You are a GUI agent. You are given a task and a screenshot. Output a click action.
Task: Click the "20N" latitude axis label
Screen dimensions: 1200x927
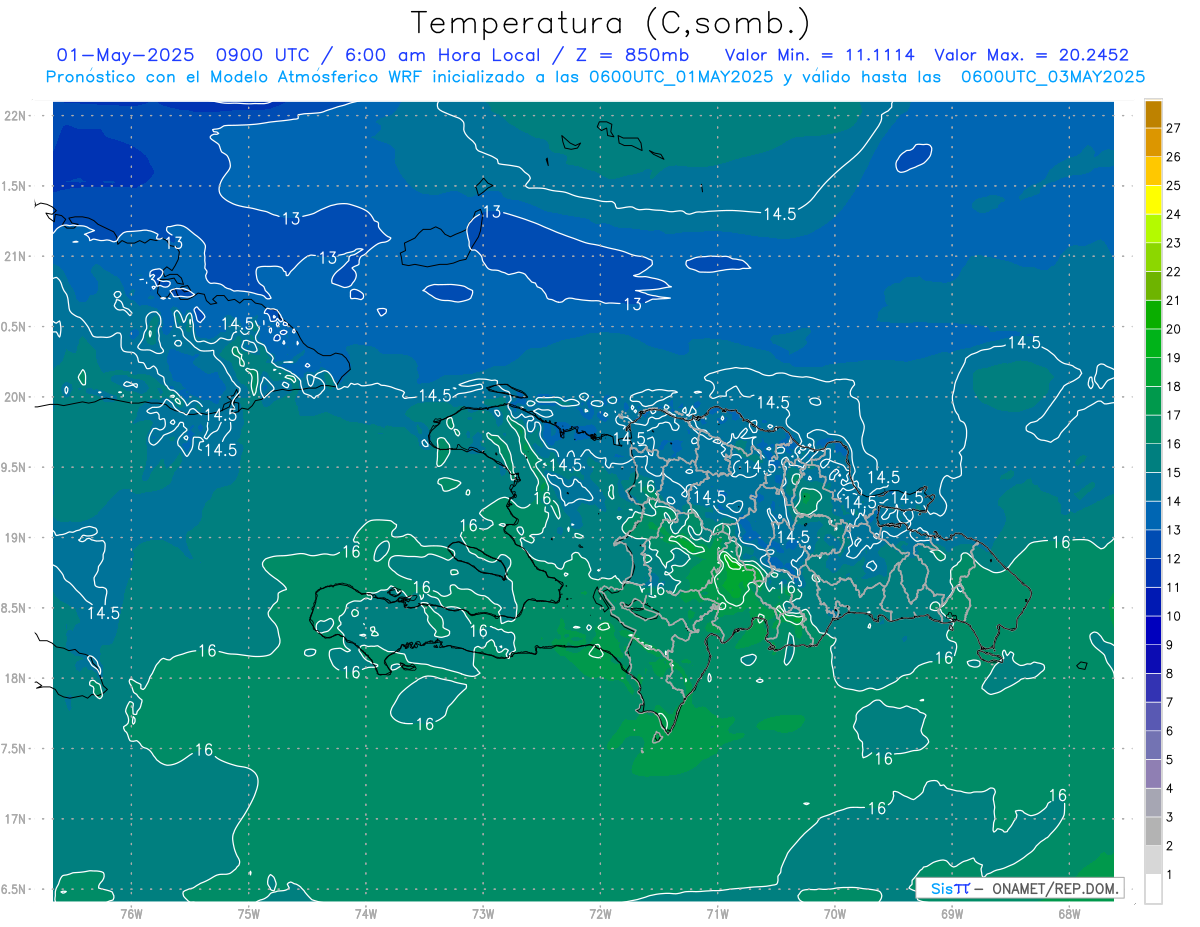(15, 397)
